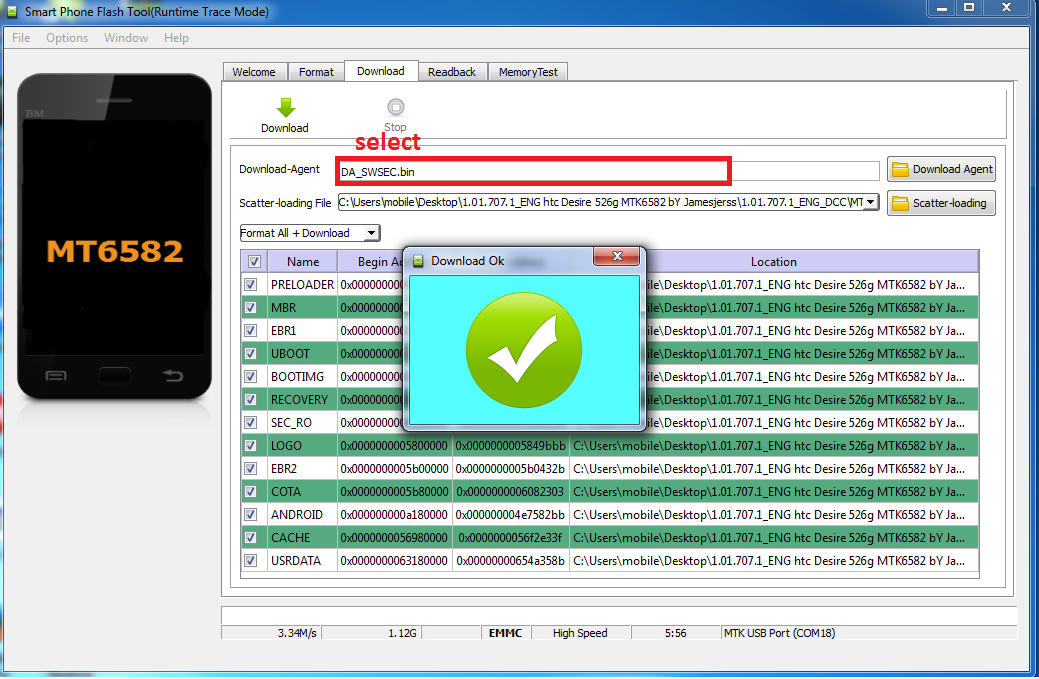
Task: Click the MT6582 phone image
Action: point(115,236)
